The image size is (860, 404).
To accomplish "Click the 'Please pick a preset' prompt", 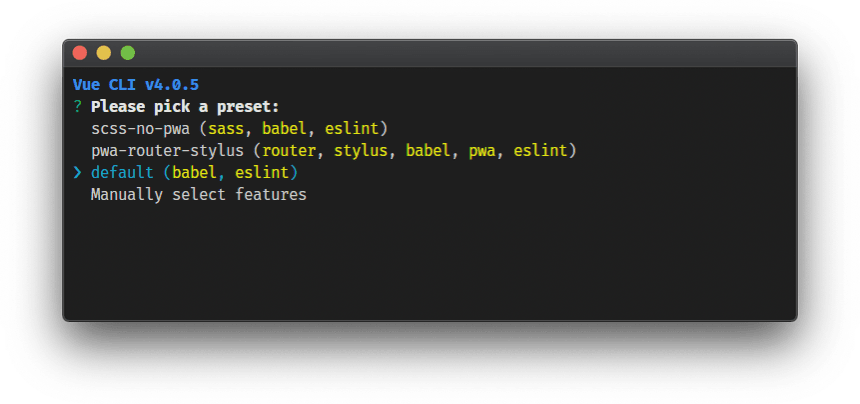I will pos(185,107).
